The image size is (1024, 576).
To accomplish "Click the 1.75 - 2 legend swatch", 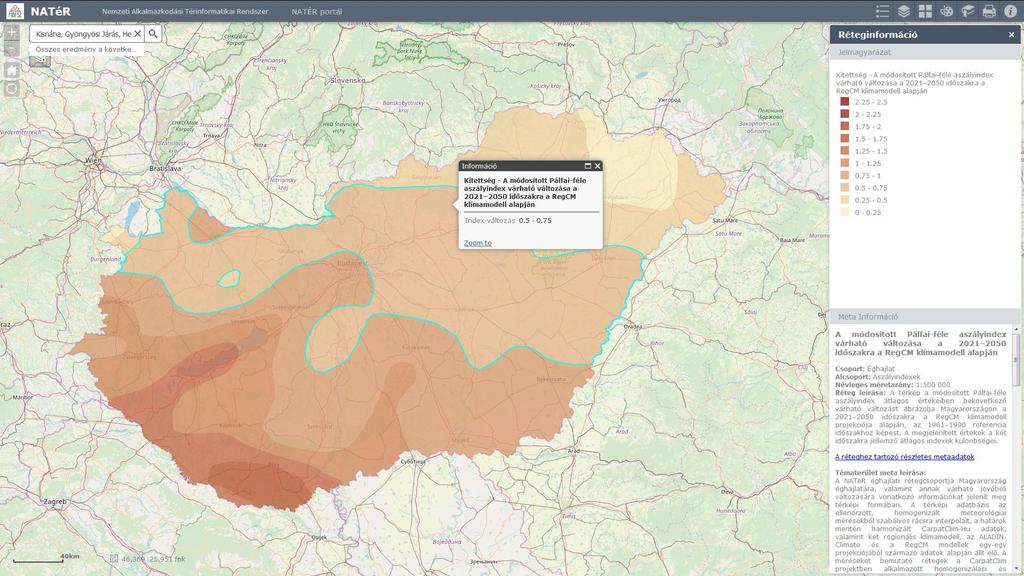I will point(844,127).
